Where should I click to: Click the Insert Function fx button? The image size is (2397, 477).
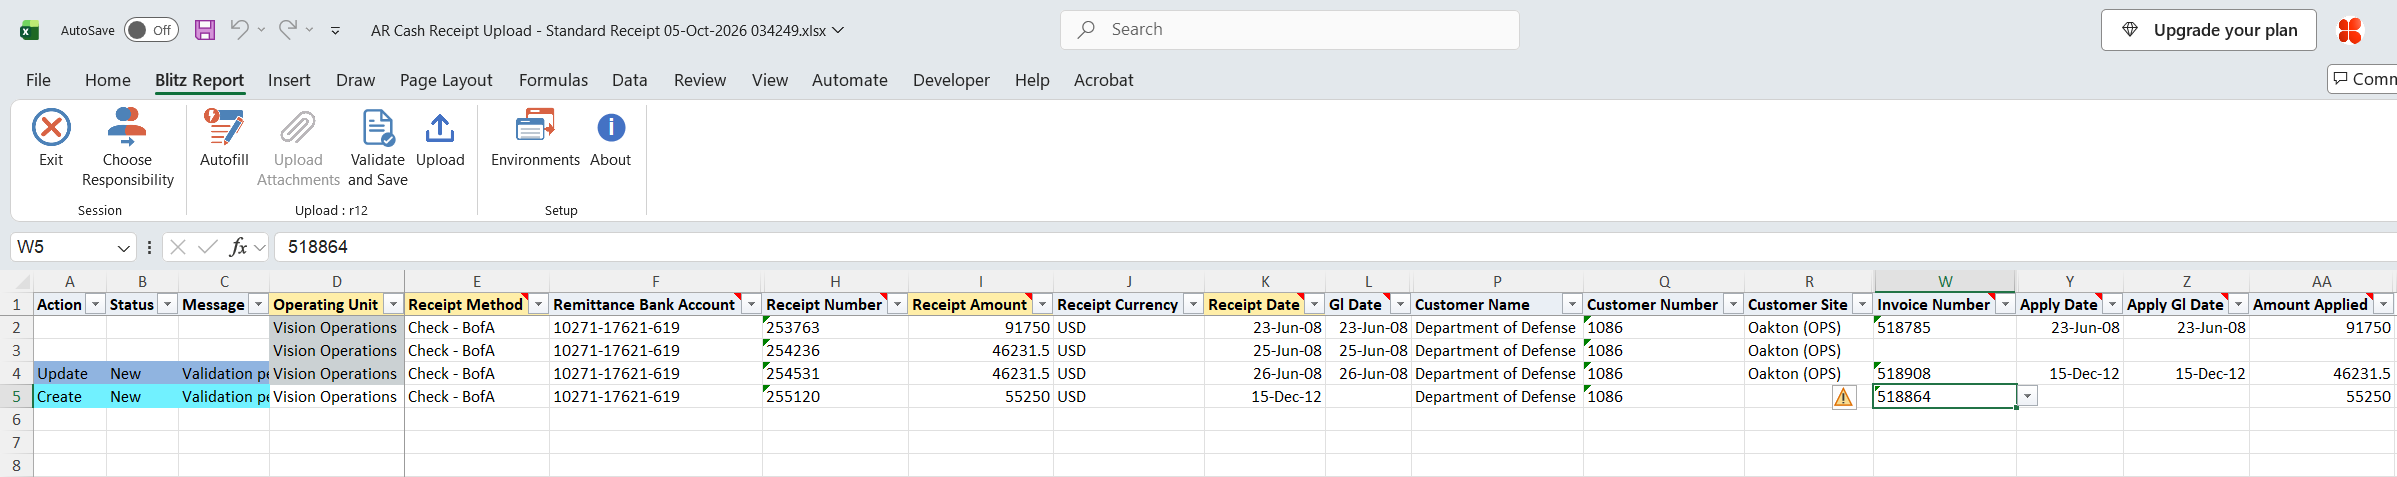tap(238, 247)
